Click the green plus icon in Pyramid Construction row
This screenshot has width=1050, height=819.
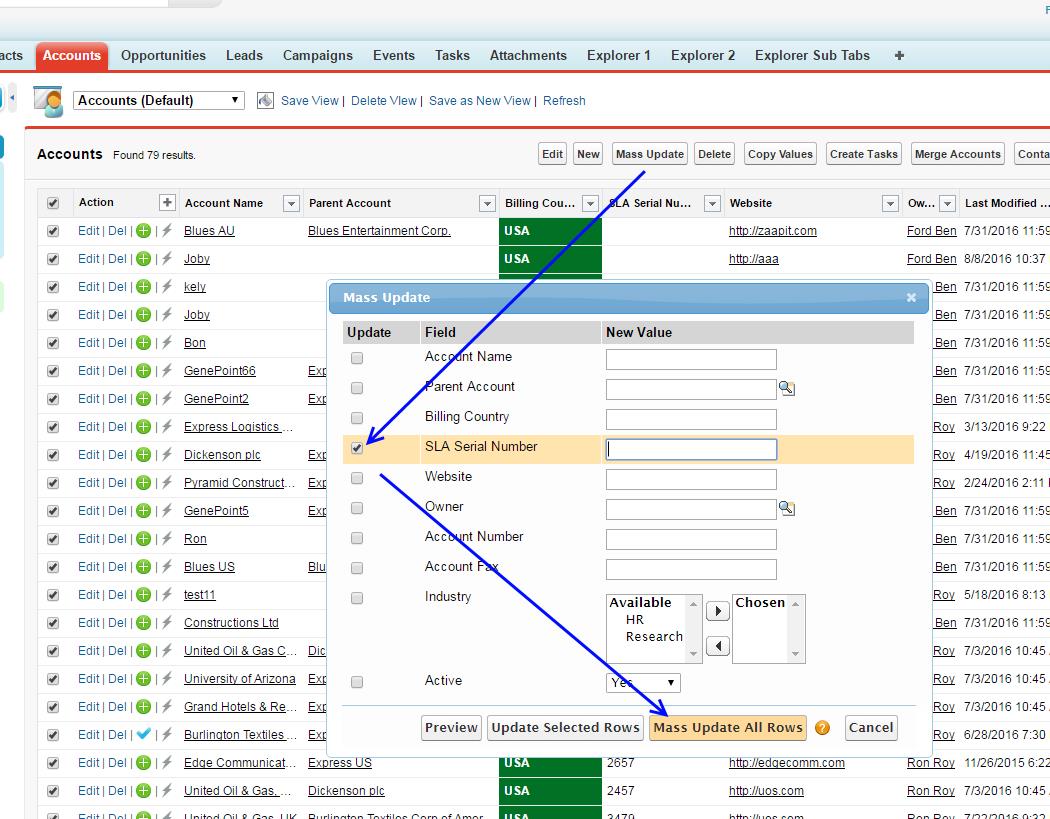143,483
